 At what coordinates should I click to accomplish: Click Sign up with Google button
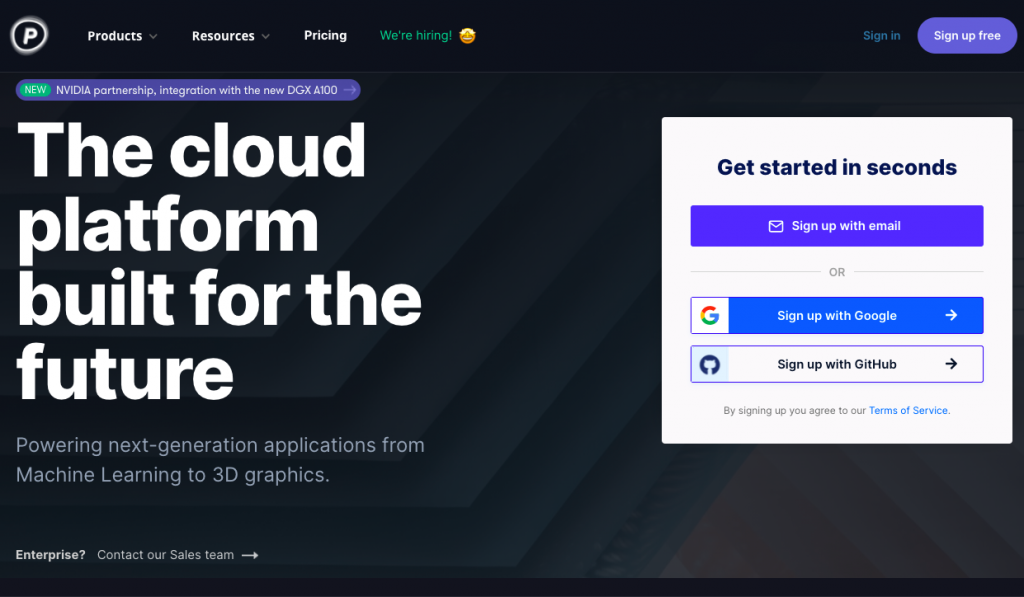click(x=837, y=315)
